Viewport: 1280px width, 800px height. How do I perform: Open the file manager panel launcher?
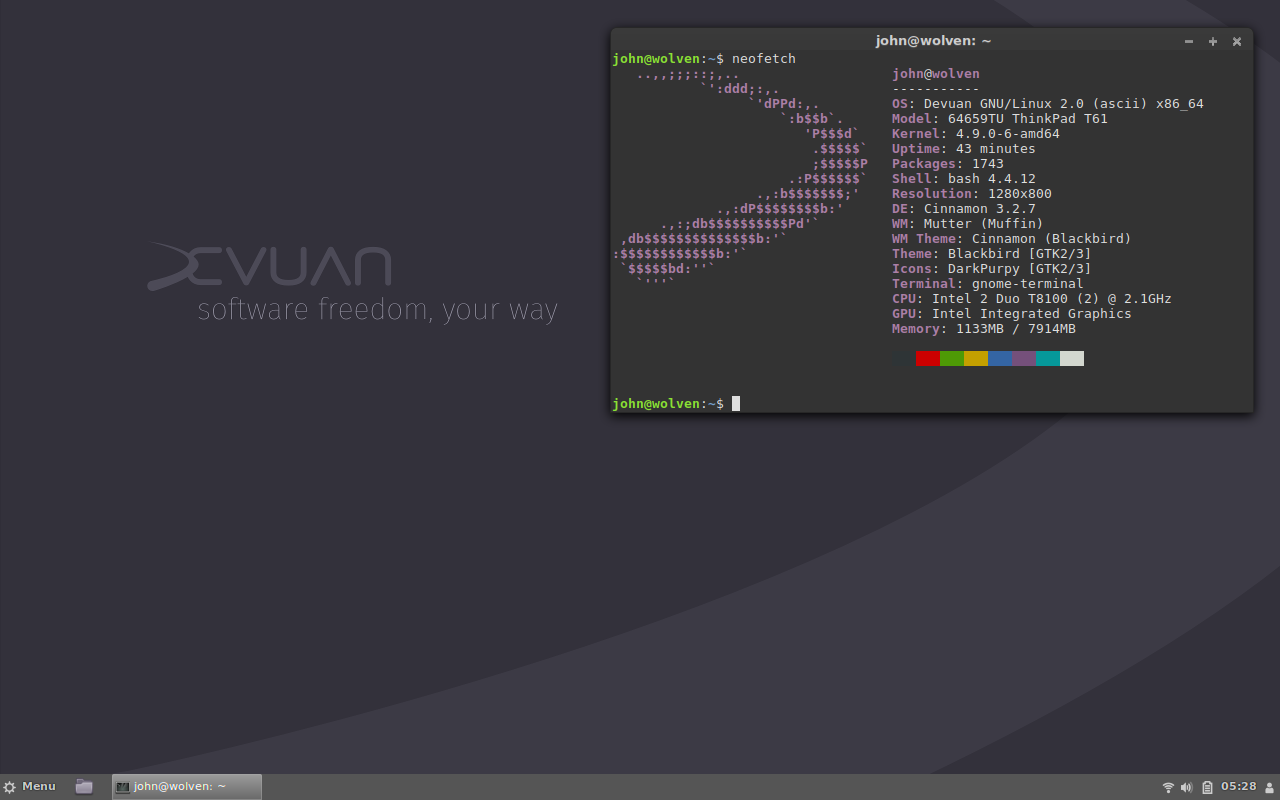84,787
